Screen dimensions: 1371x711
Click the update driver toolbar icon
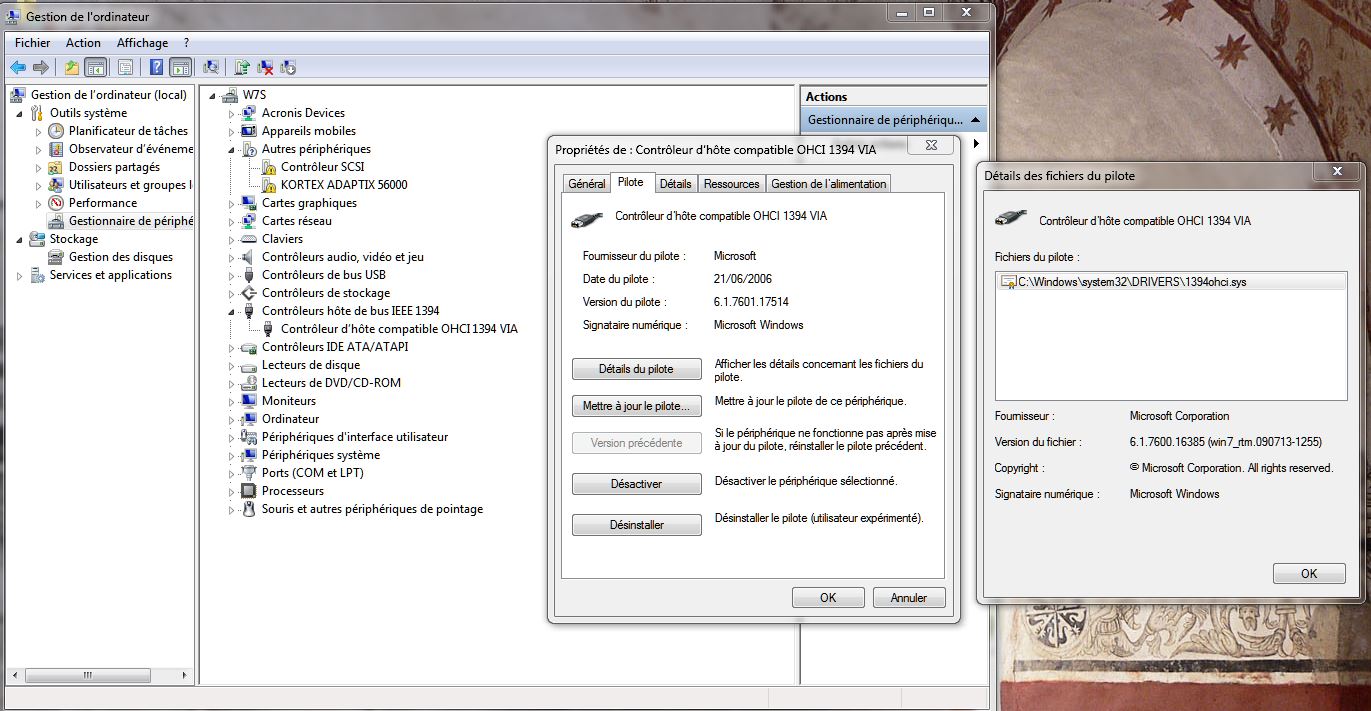pyautogui.click(x=241, y=68)
